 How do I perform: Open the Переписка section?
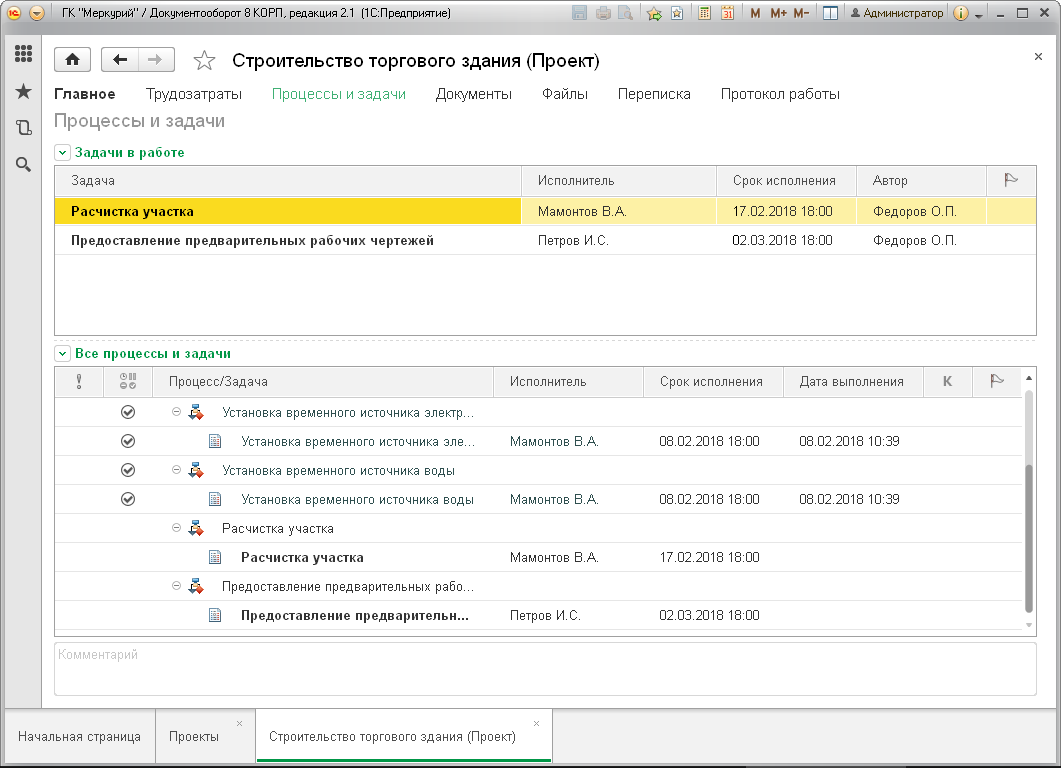654,94
